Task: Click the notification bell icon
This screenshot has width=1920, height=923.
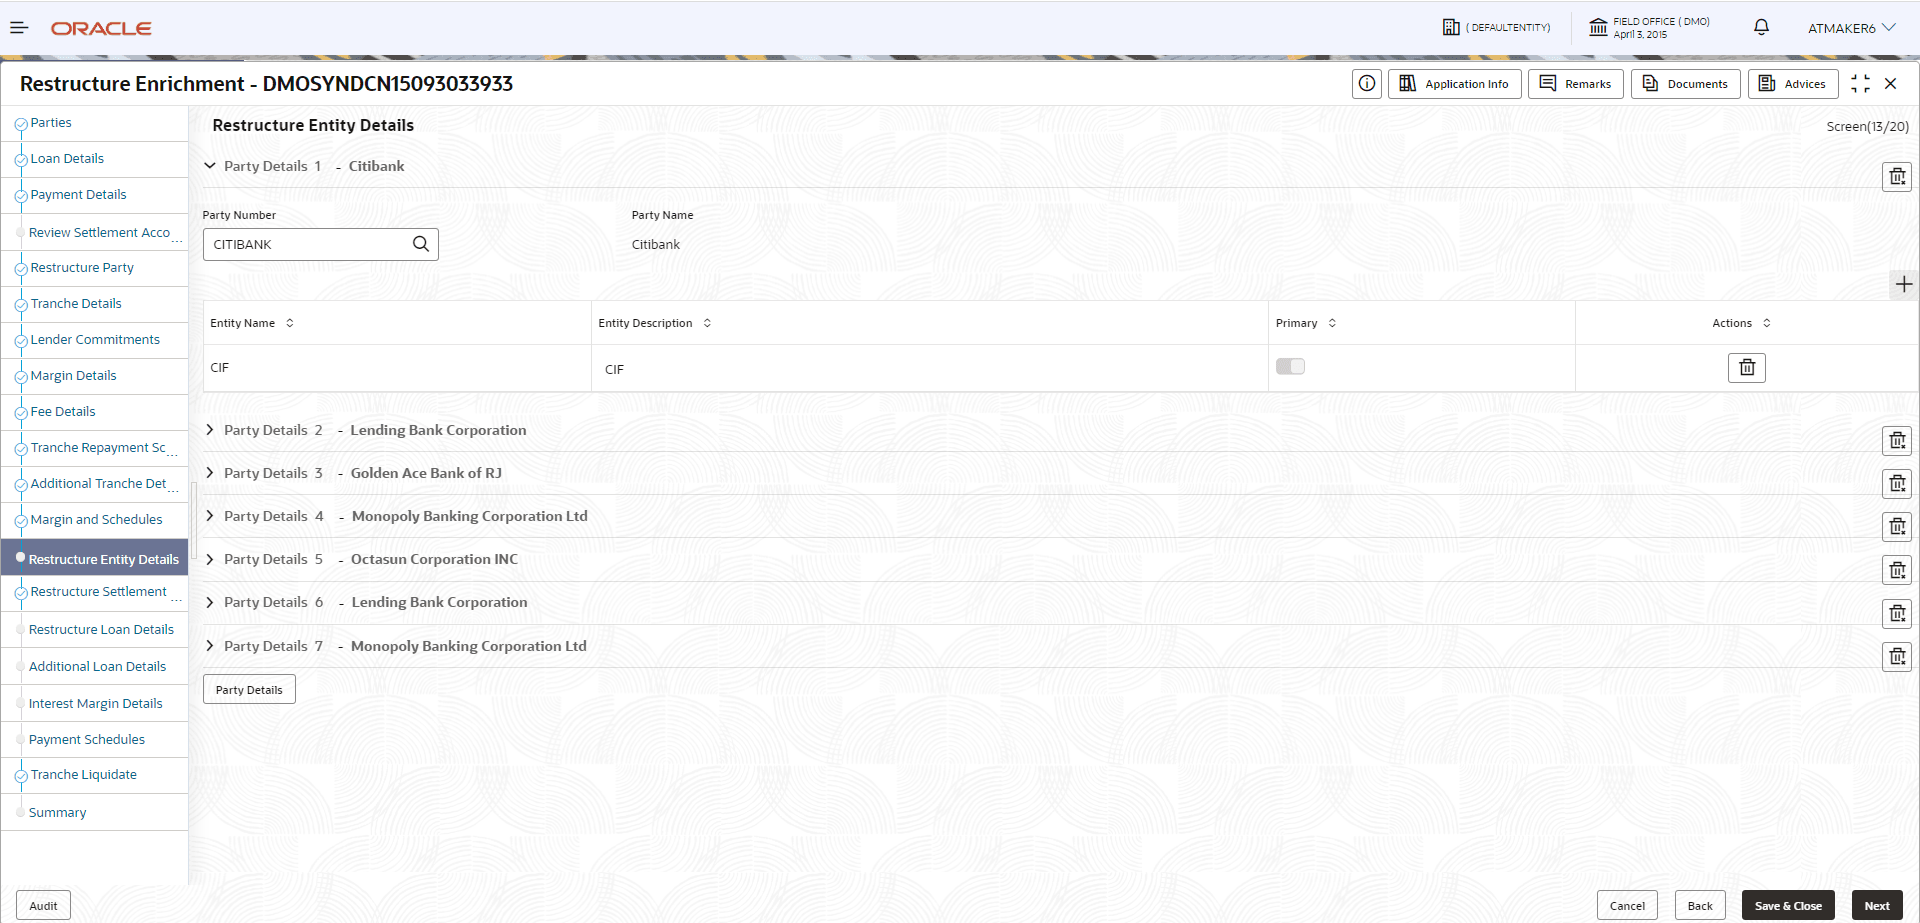Action: [1761, 27]
